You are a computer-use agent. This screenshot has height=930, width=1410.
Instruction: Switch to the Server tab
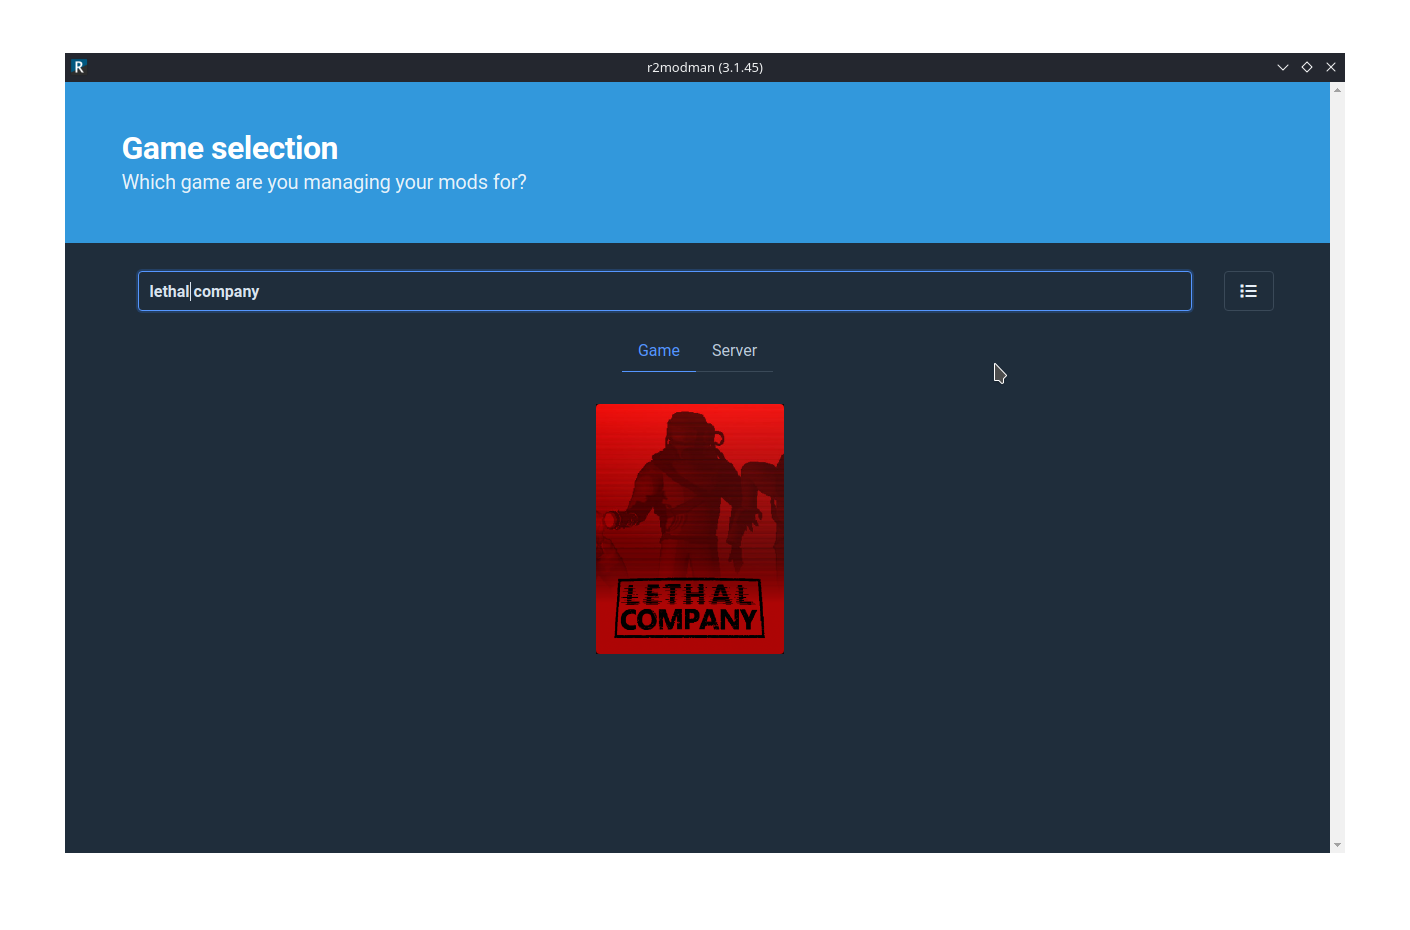(734, 351)
